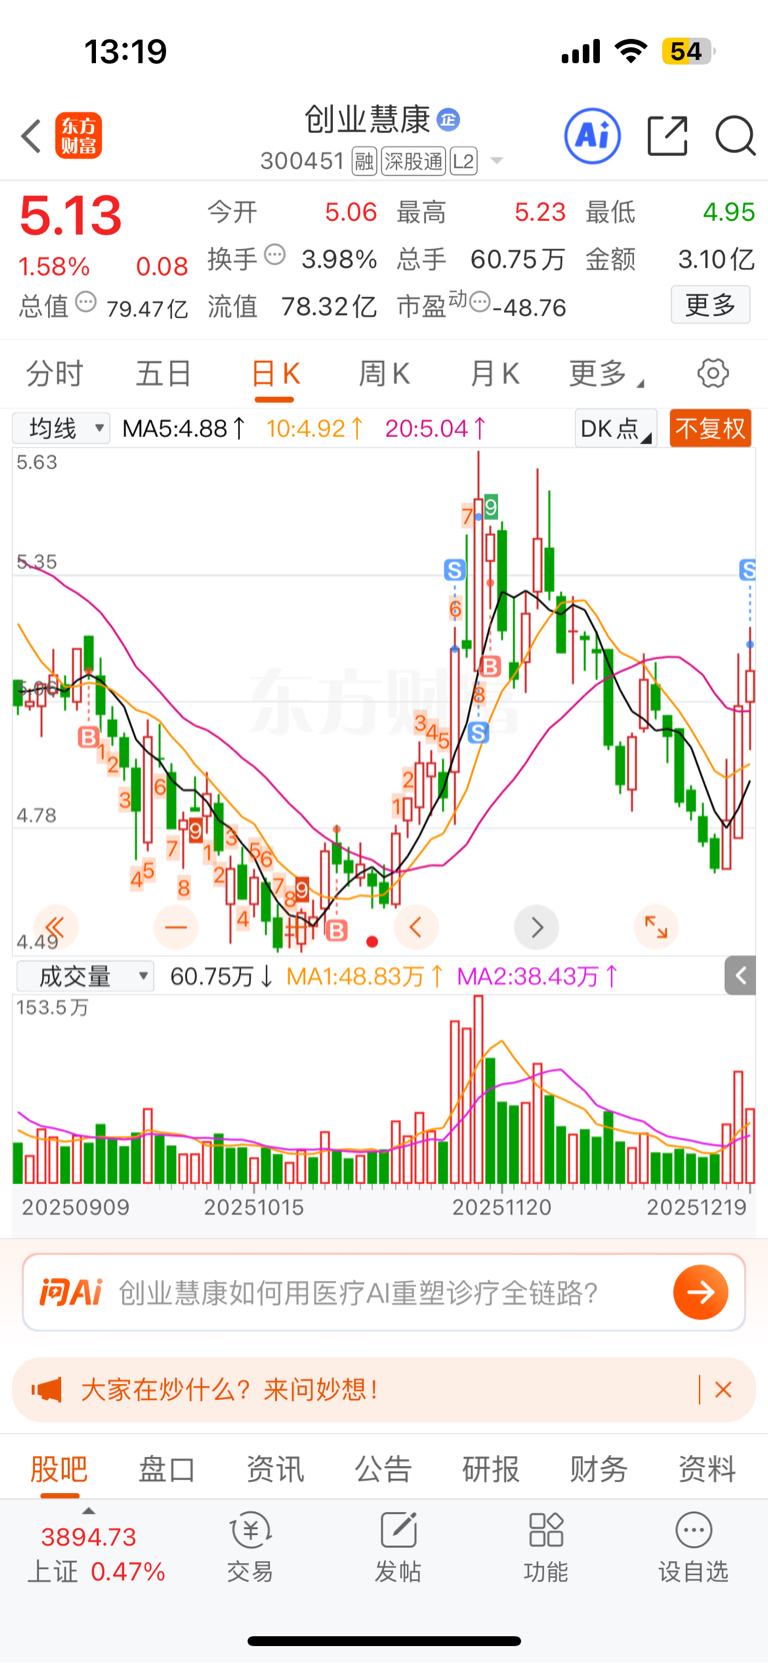
Task: Collapse side panel grey arrow tab
Action: 740,976
